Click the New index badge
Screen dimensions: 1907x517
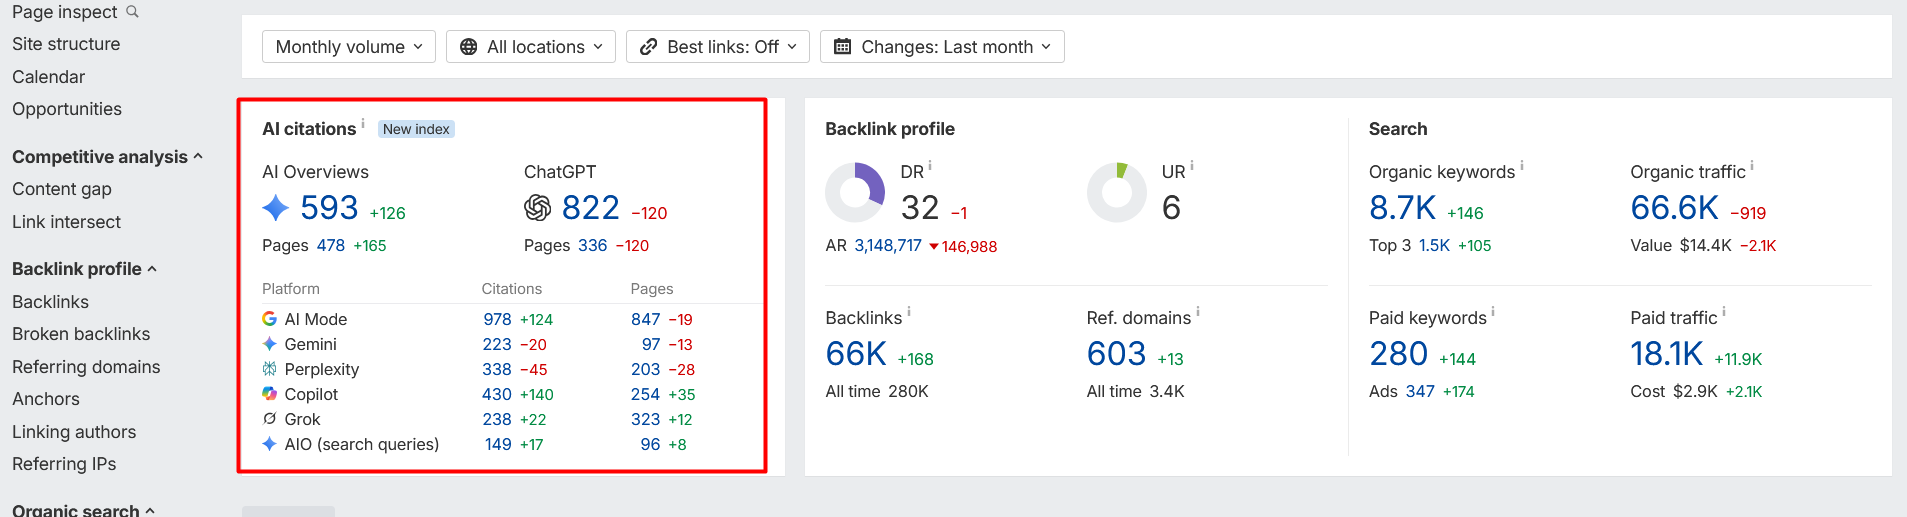pos(416,129)
